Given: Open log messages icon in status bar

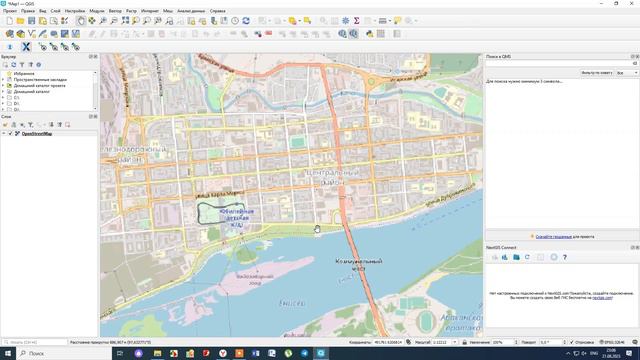Looking at the screenshot, I should pos(635,342).
